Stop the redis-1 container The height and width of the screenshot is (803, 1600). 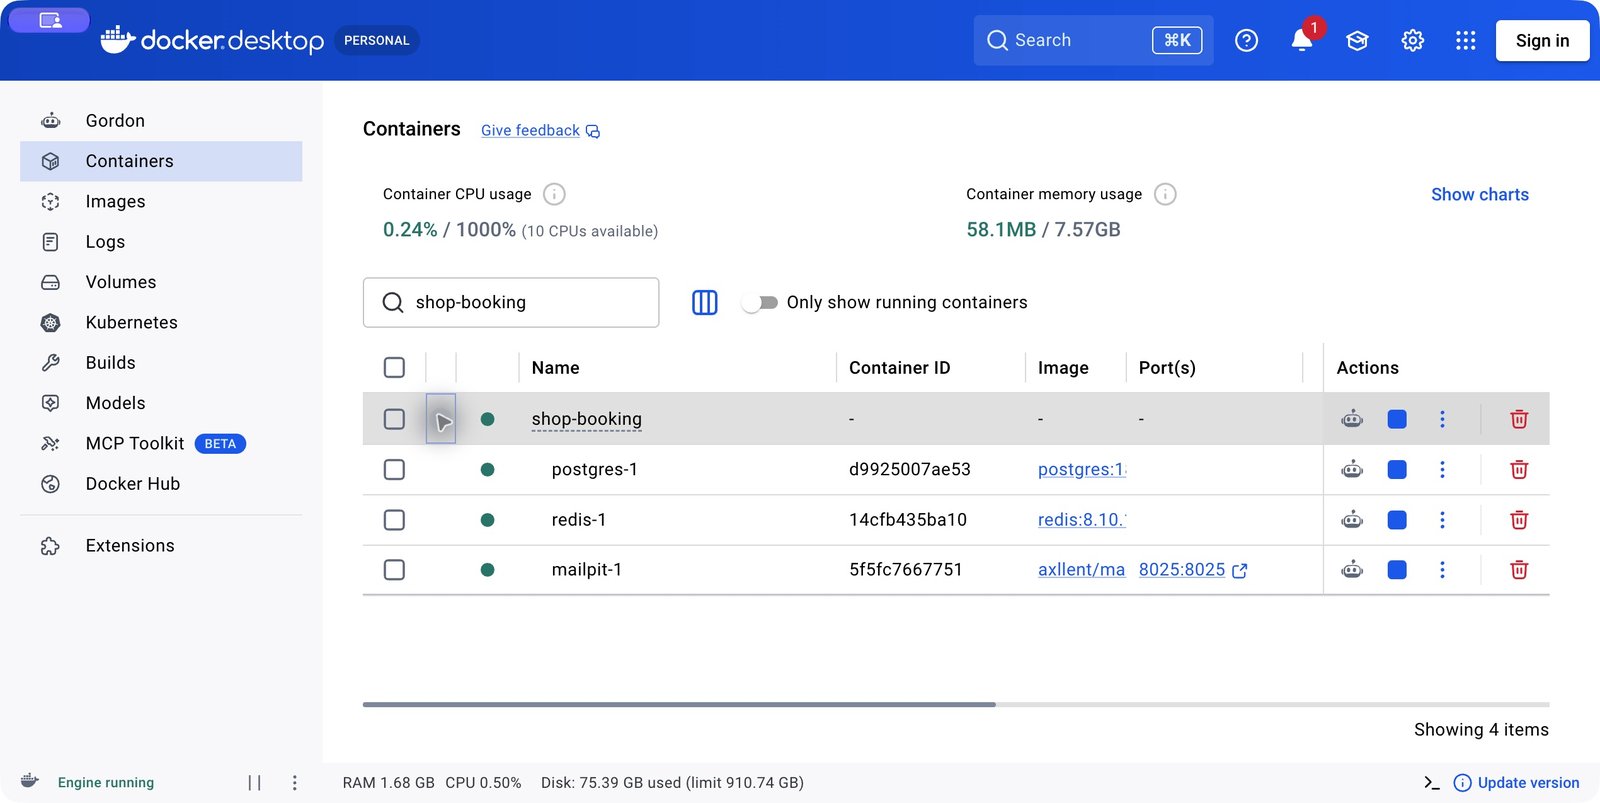click(x=1397, y=520)
